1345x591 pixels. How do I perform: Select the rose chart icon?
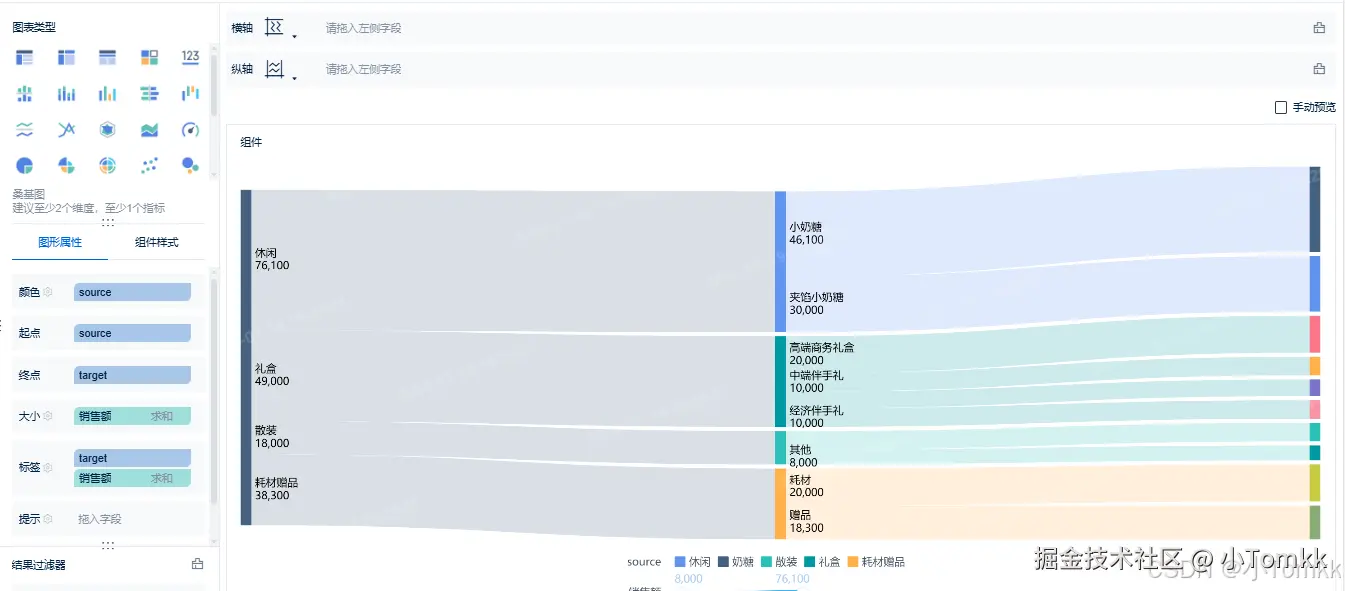pos(66,165)
